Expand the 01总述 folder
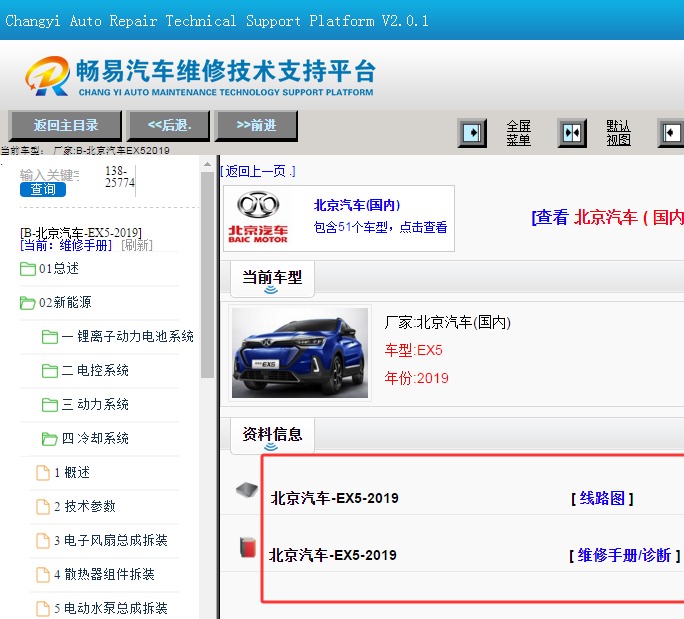 tap(50, 269)
